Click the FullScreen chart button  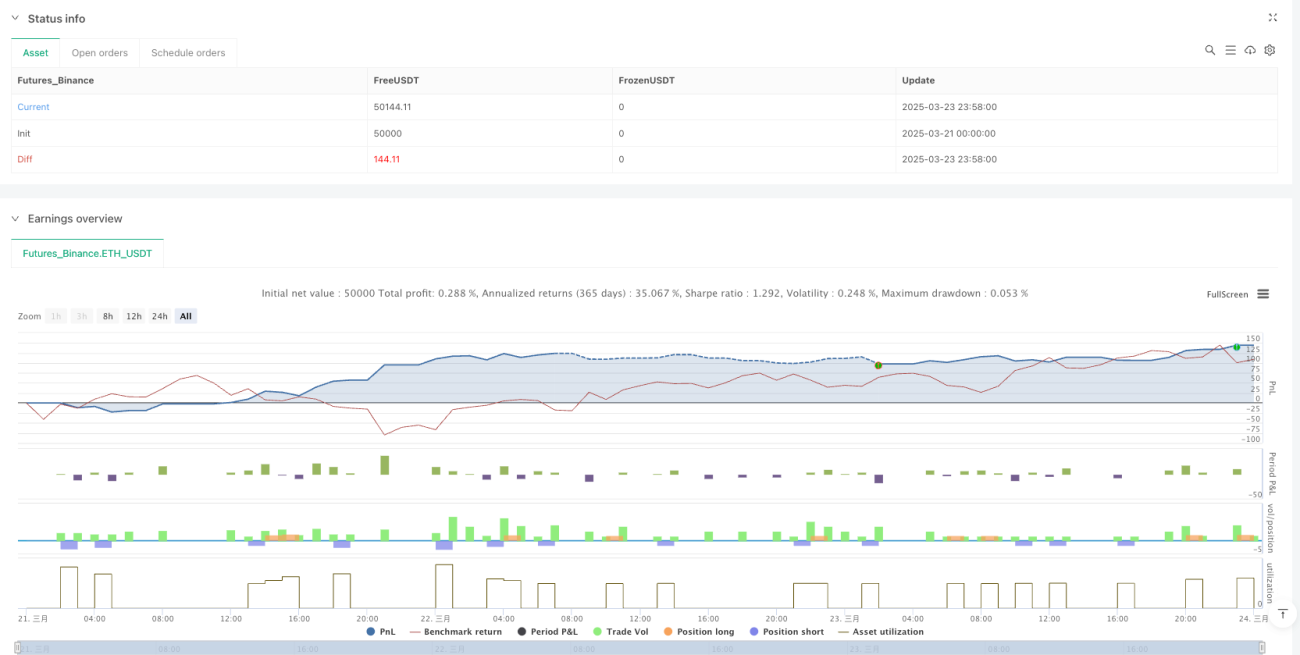click(1227, 294)
